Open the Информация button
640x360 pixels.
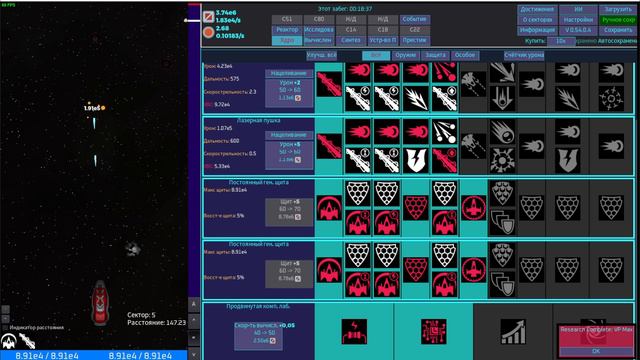[537, 30]
